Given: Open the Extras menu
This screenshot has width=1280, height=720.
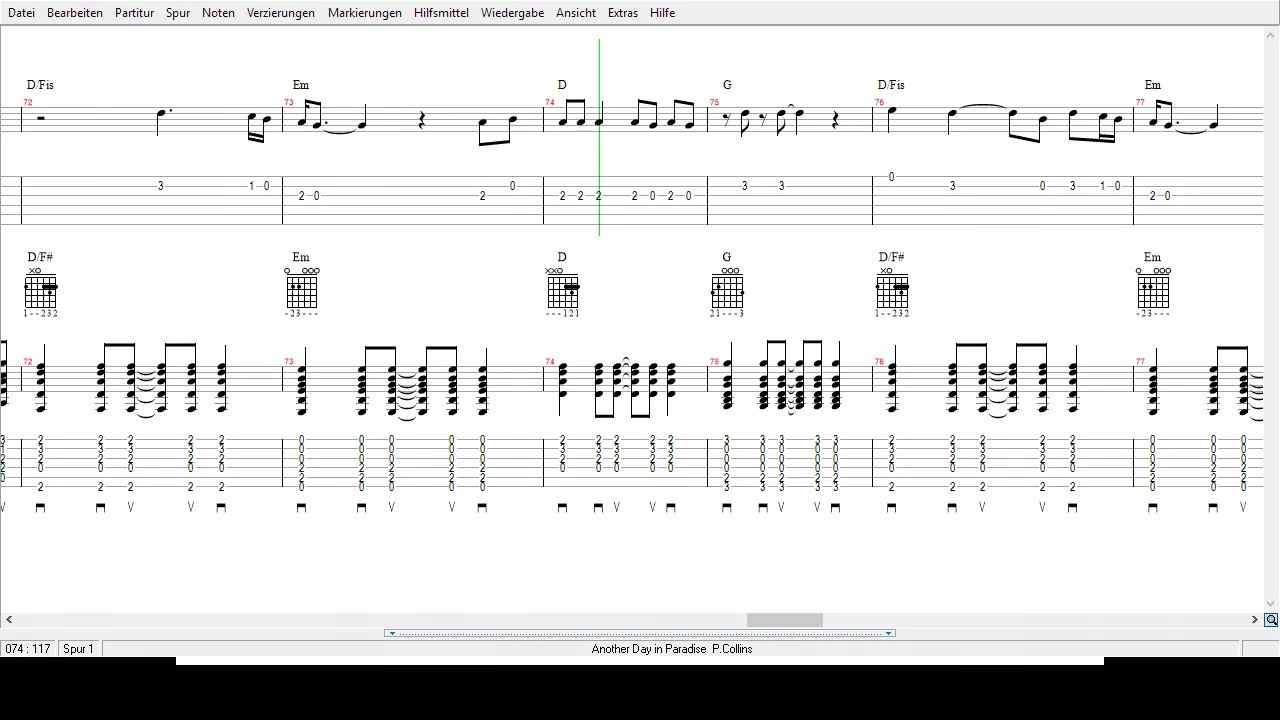Looking at the screenshot, I should [623, 13].
